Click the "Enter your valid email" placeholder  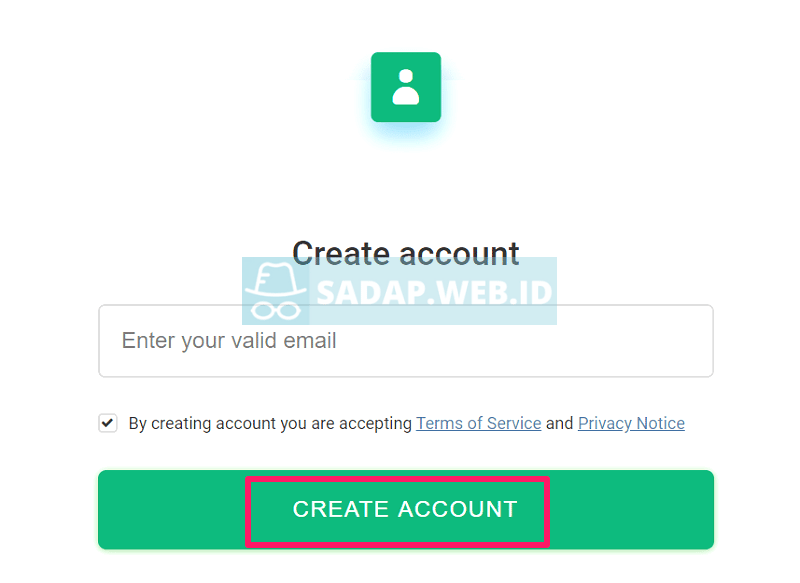pyautogui.click(x=229, y=341)
